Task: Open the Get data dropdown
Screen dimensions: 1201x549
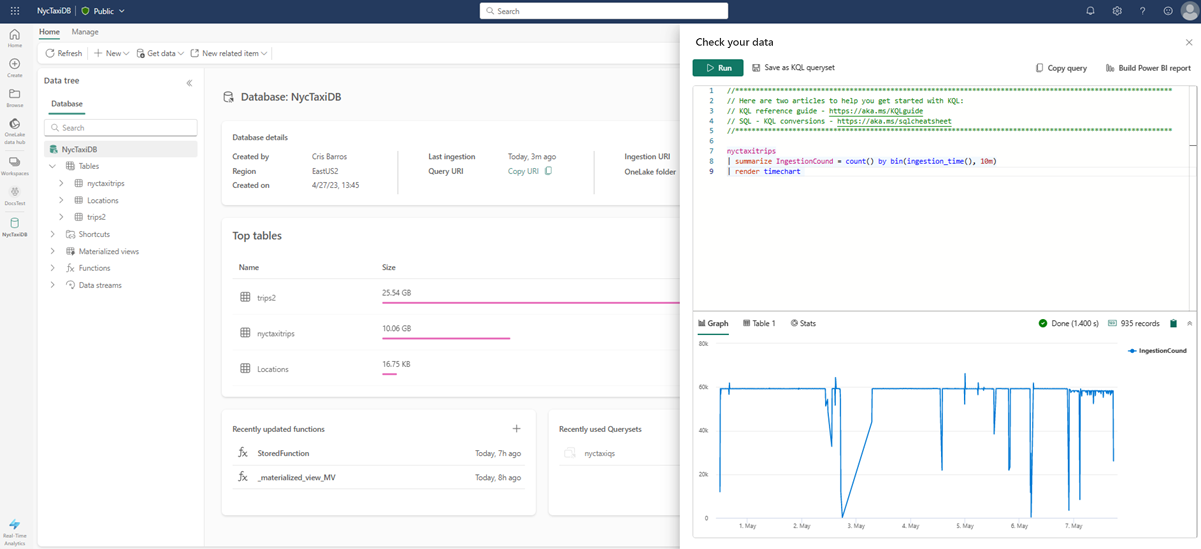Action: pos(160,53)
